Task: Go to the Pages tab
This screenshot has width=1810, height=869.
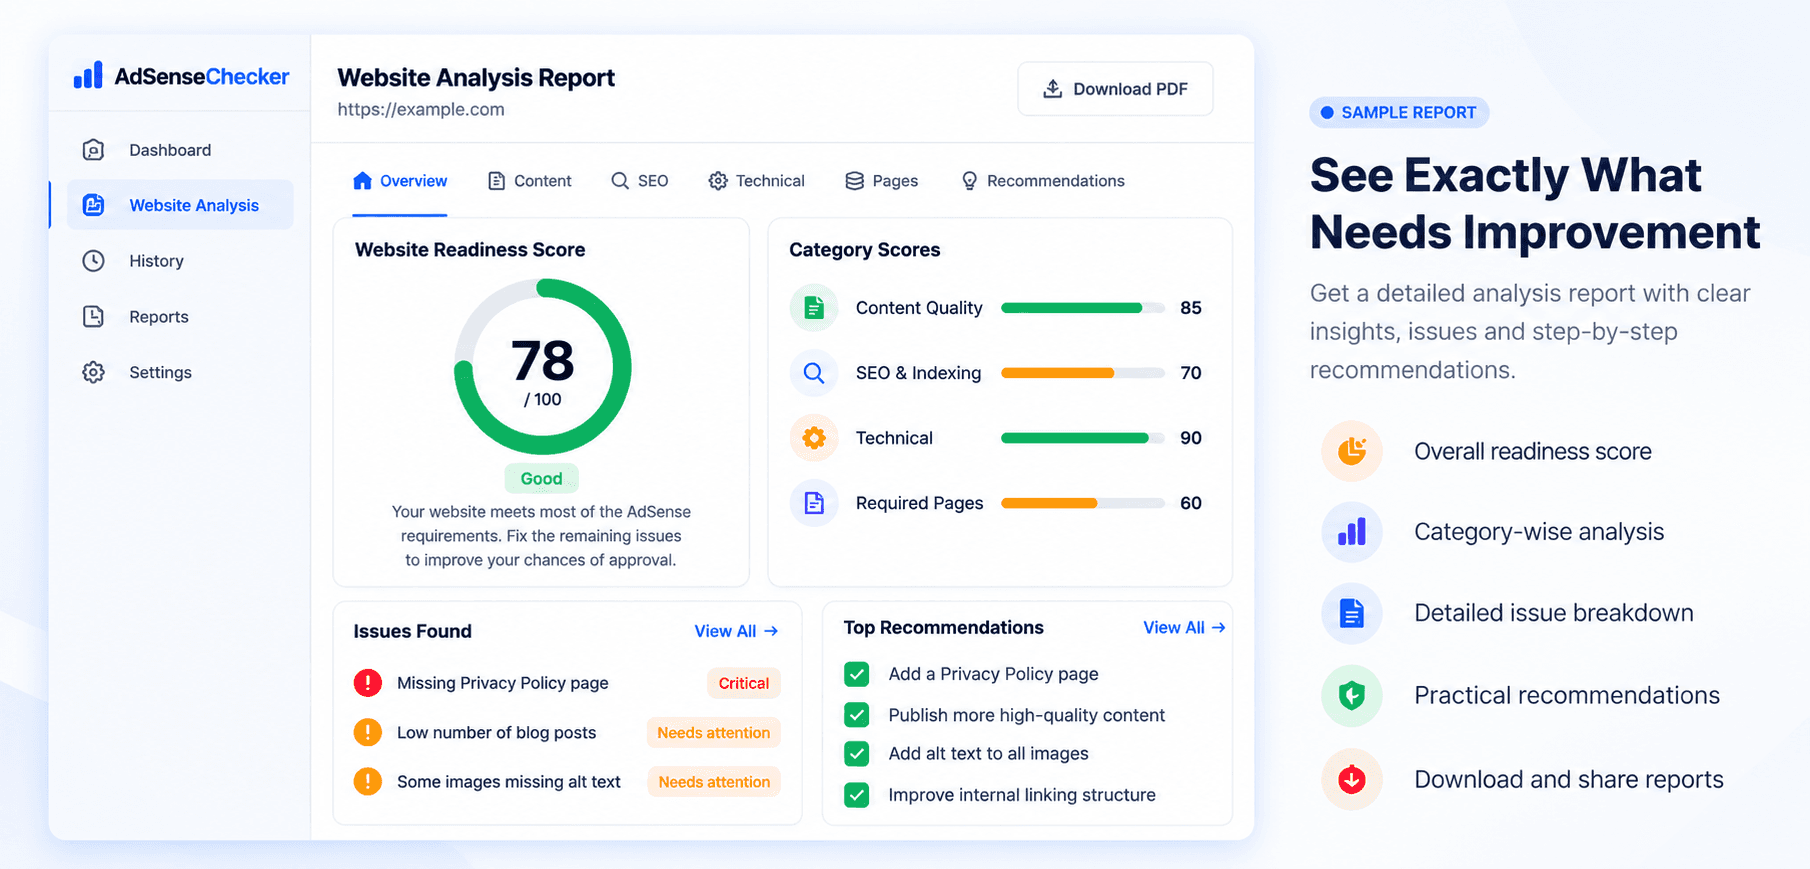Action: 882,181
